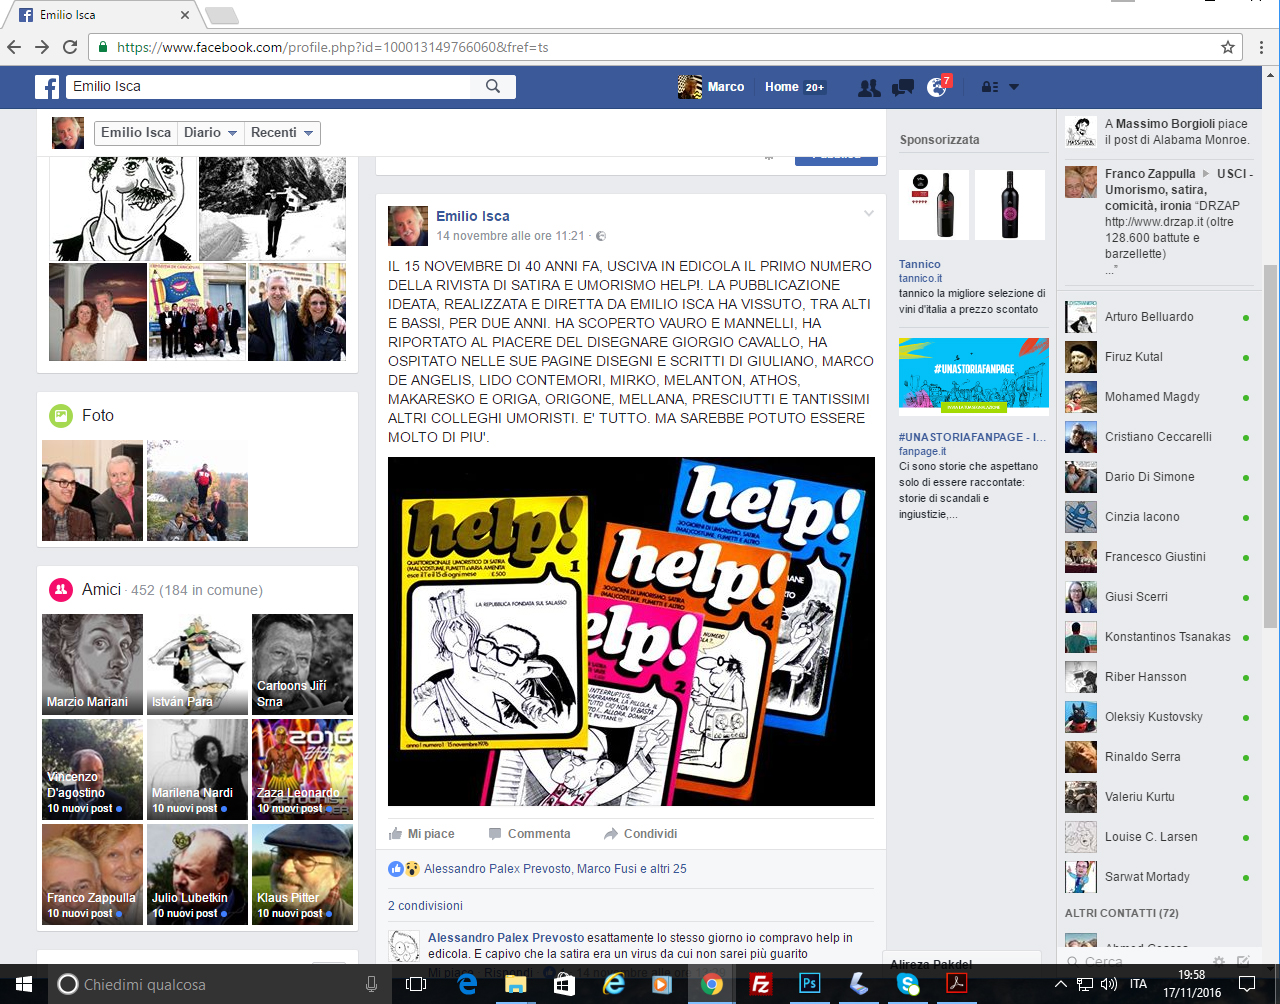Open #UNASTORIAFANPAGE sponsored banner
Viewport: 1280px width, 1004px height.
click(x=974, y=376)
